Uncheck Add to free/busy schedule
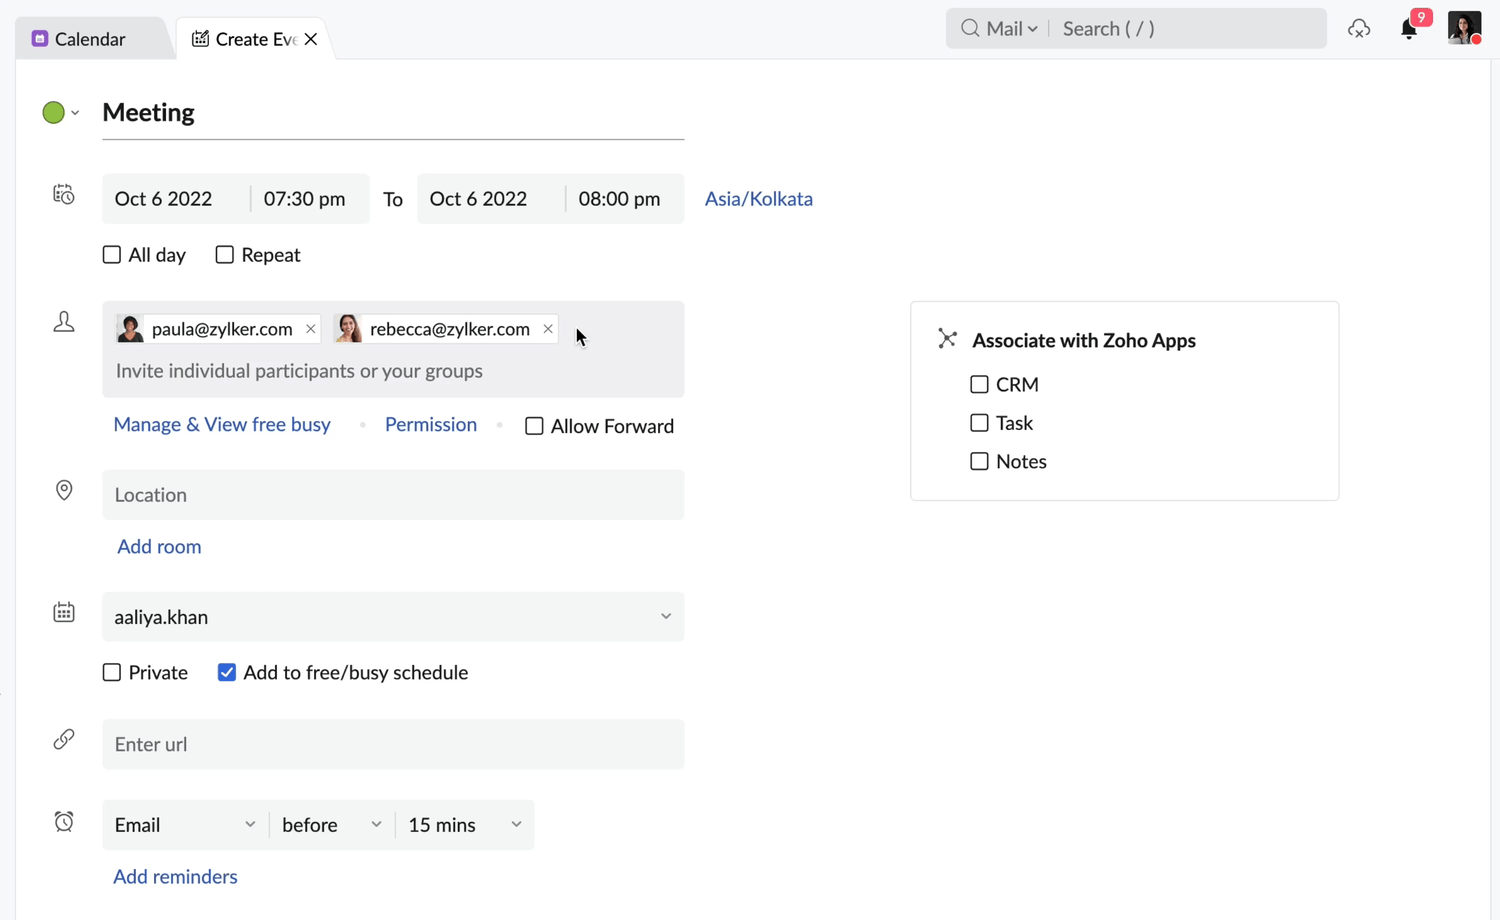Screen dimensions: 1500x920 (x=227, y=673)
